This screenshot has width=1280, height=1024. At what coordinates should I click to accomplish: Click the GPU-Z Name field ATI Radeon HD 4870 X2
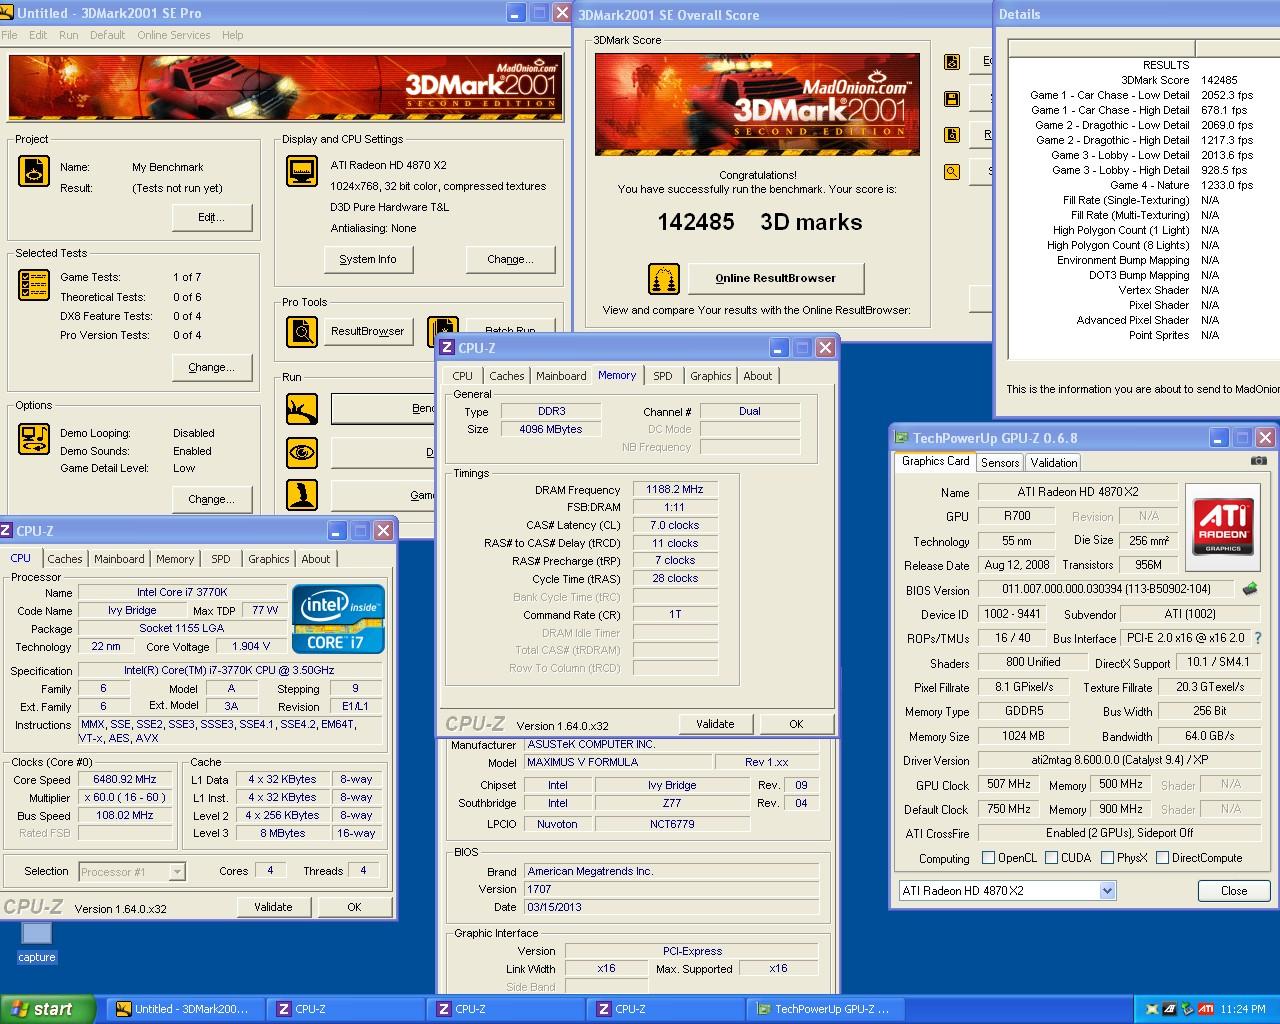(x=1078, y=492)
